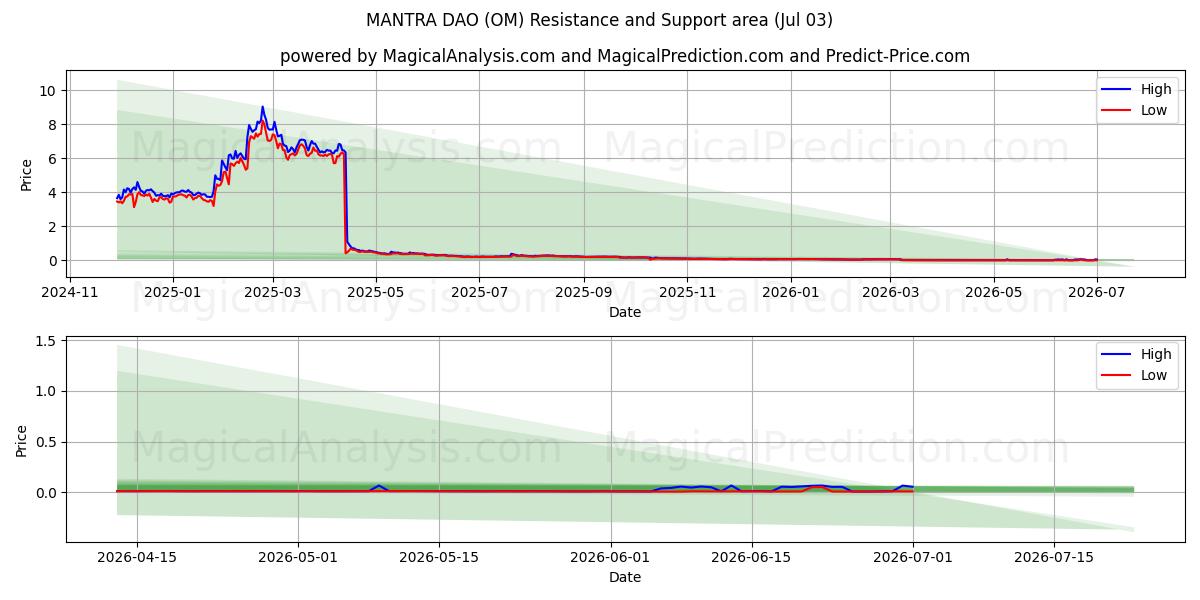Click the steep April 2025 price drop line
1200x600 pixels.
pos(345,200)
